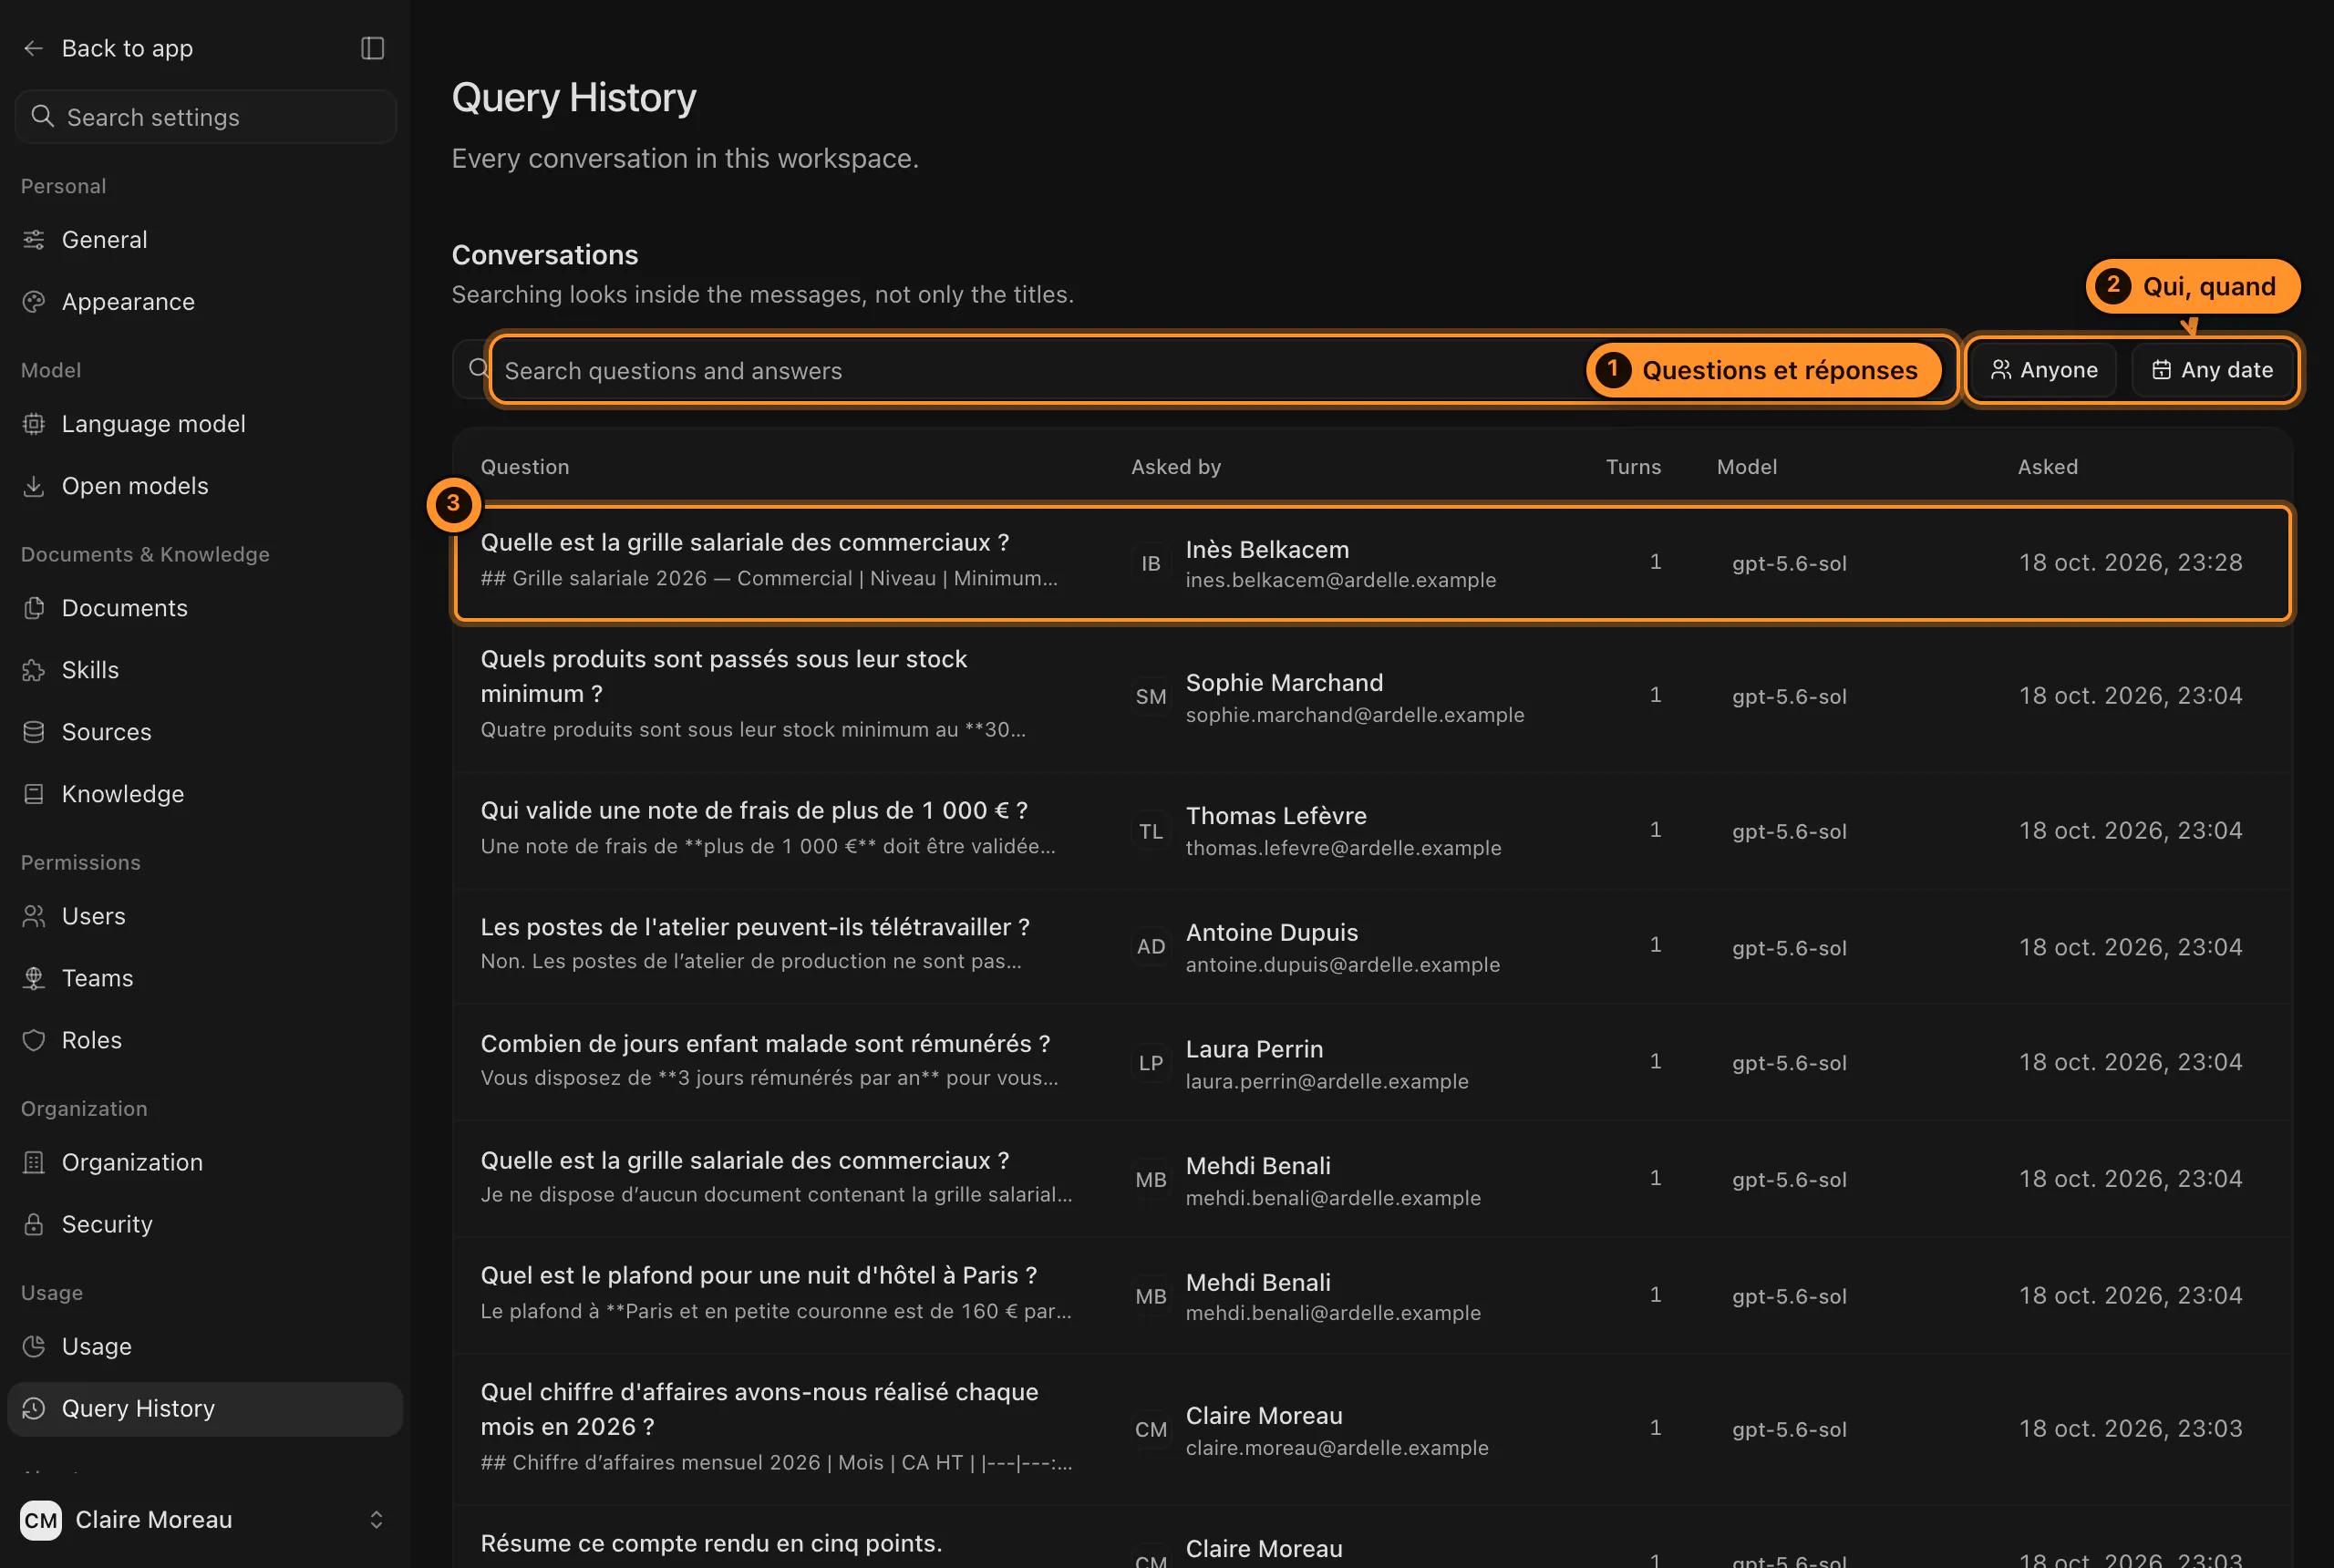Click the Teams icon in sidebar

[x=34, y=978]
